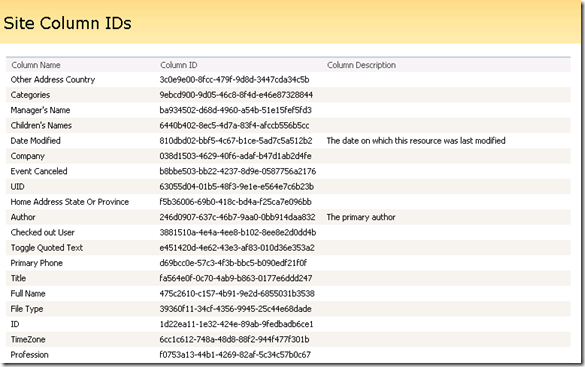Select The primary author description
The width and height of the screenshot is (585, 367).
coord(361,217)
